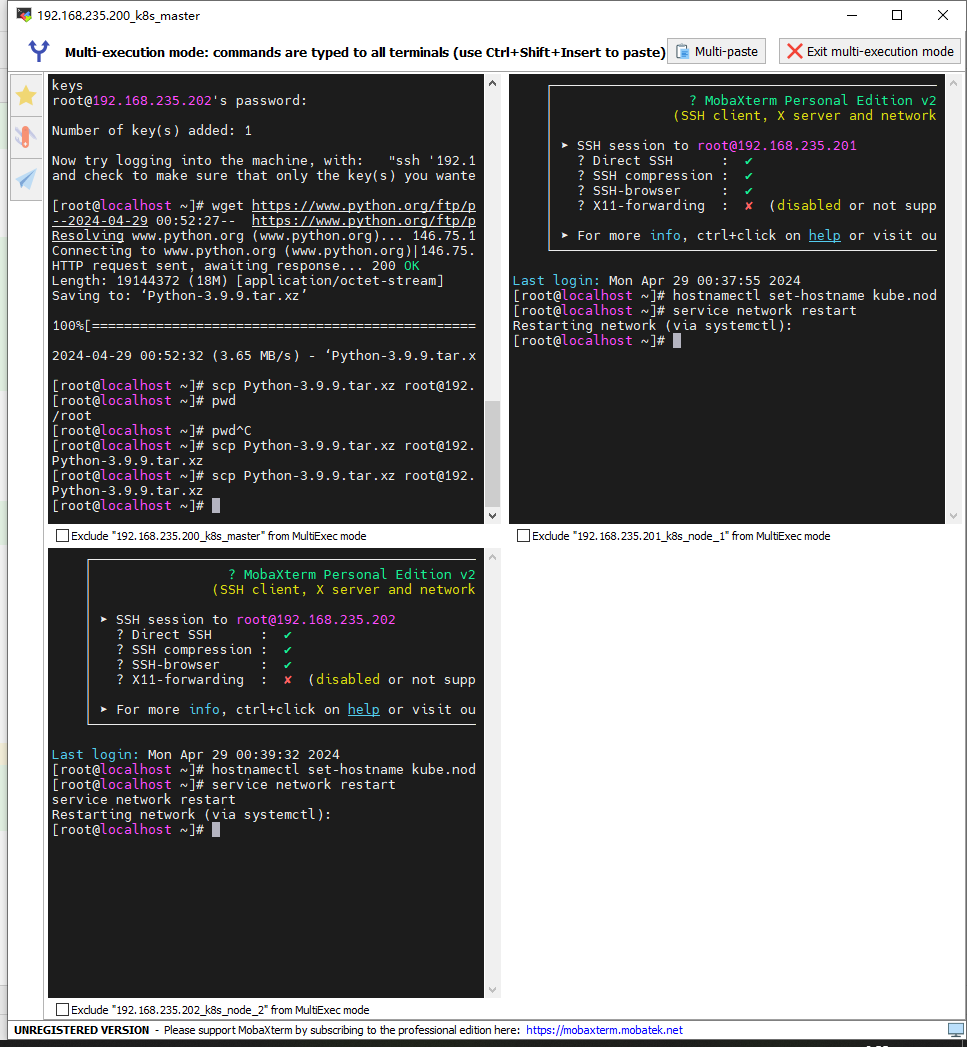Exclude 192.168.235.202_k8s_node_2 from MultiExec mode
This screenshot has height=1047, width=967.
tap(63, 1010)
